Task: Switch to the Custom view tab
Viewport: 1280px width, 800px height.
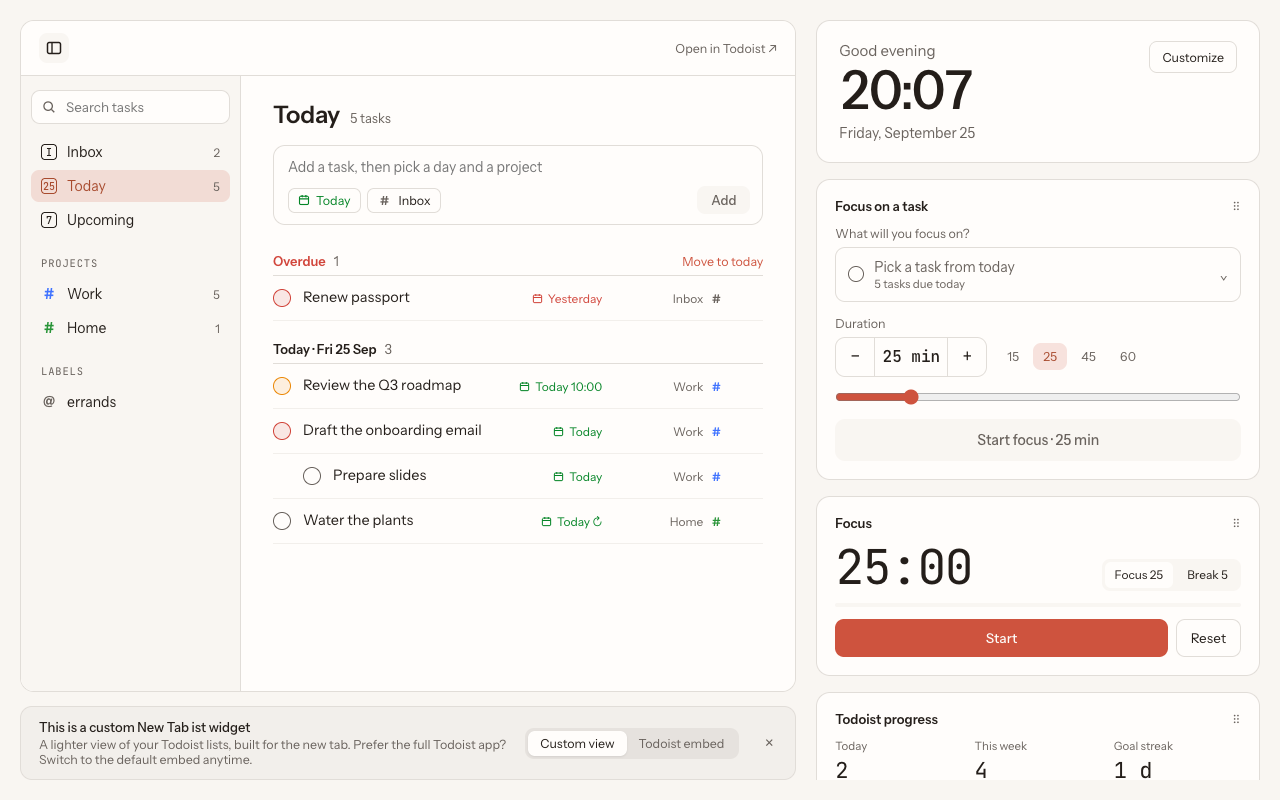Action: [x=577, y=743]
